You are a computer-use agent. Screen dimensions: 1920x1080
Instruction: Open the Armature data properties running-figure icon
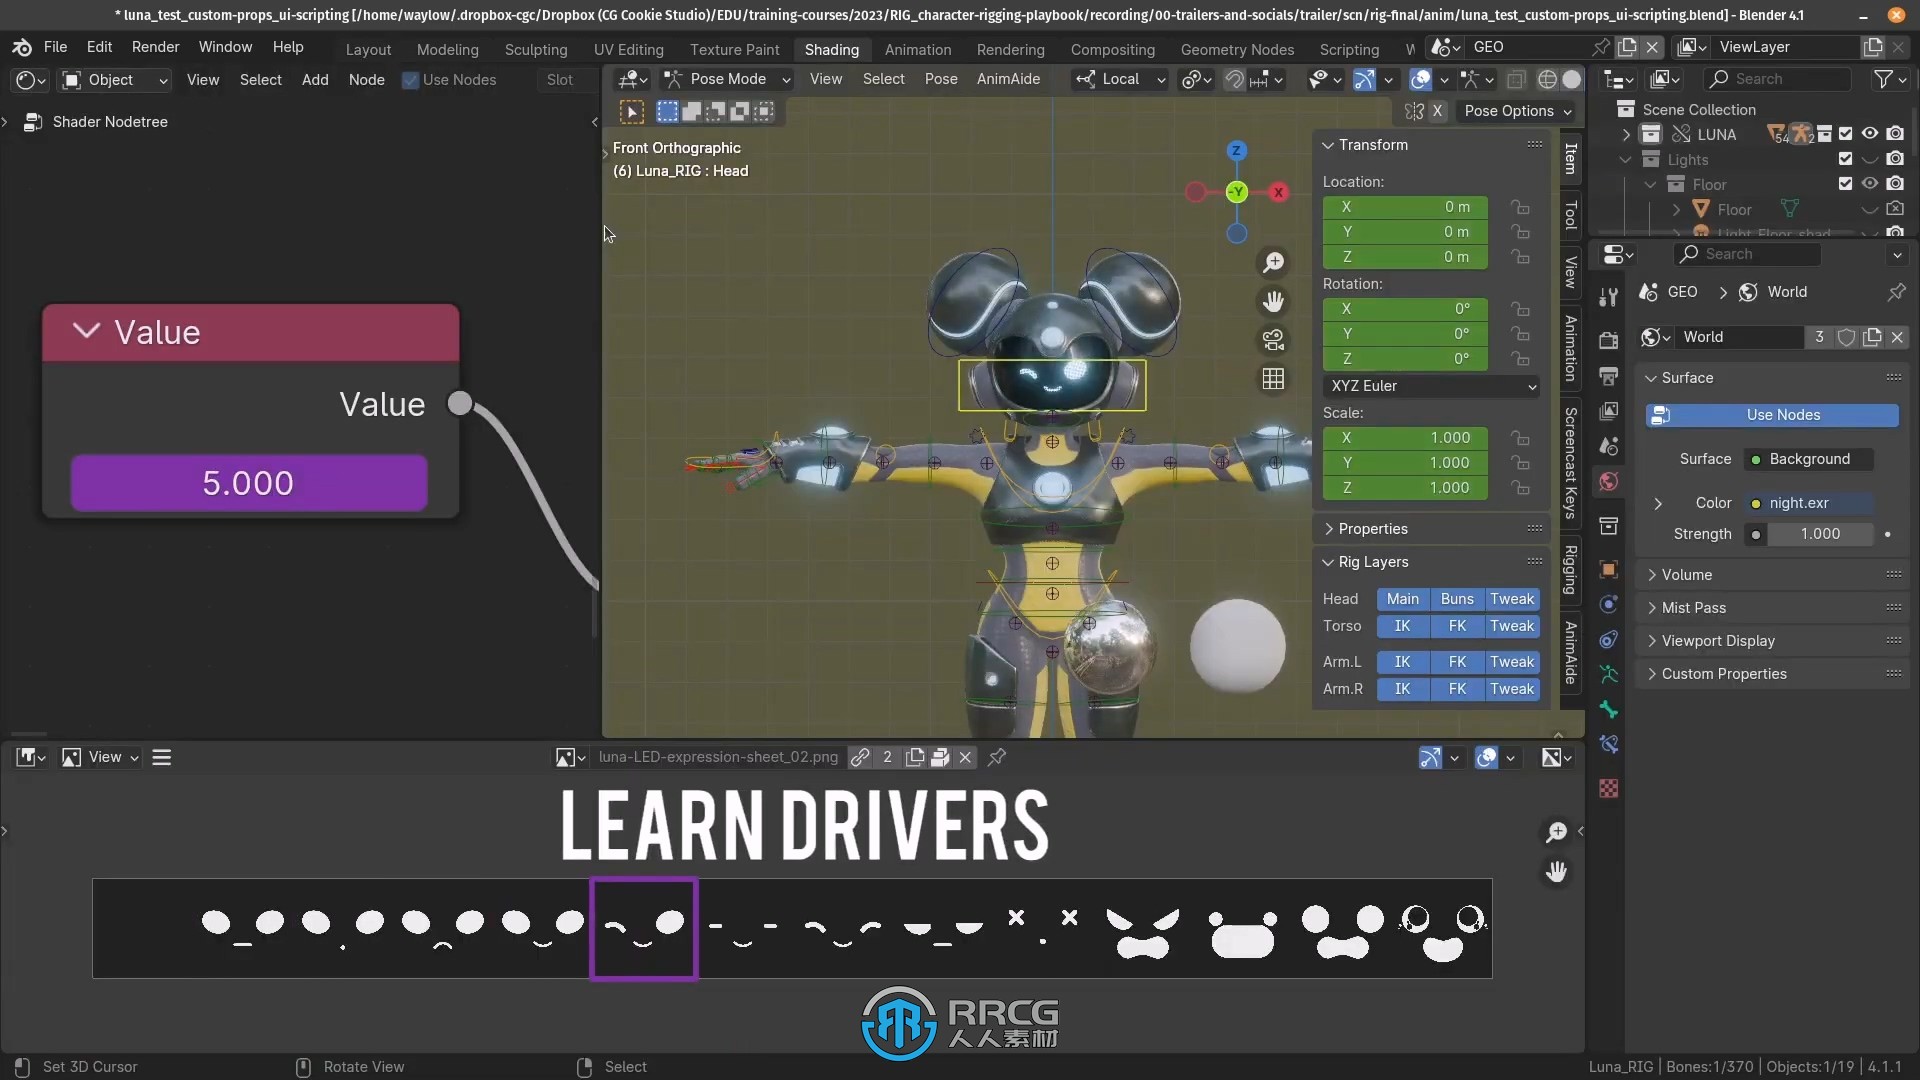[1608, 674]
